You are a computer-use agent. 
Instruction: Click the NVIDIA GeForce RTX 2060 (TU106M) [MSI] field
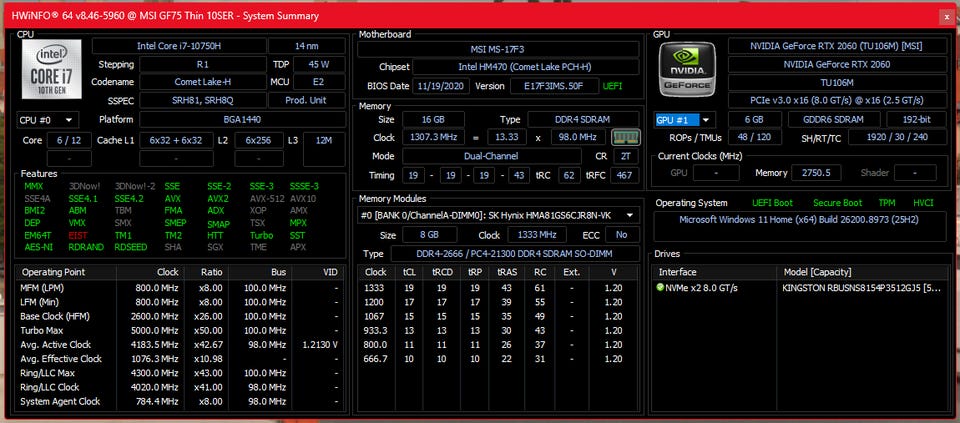[836, 46]
